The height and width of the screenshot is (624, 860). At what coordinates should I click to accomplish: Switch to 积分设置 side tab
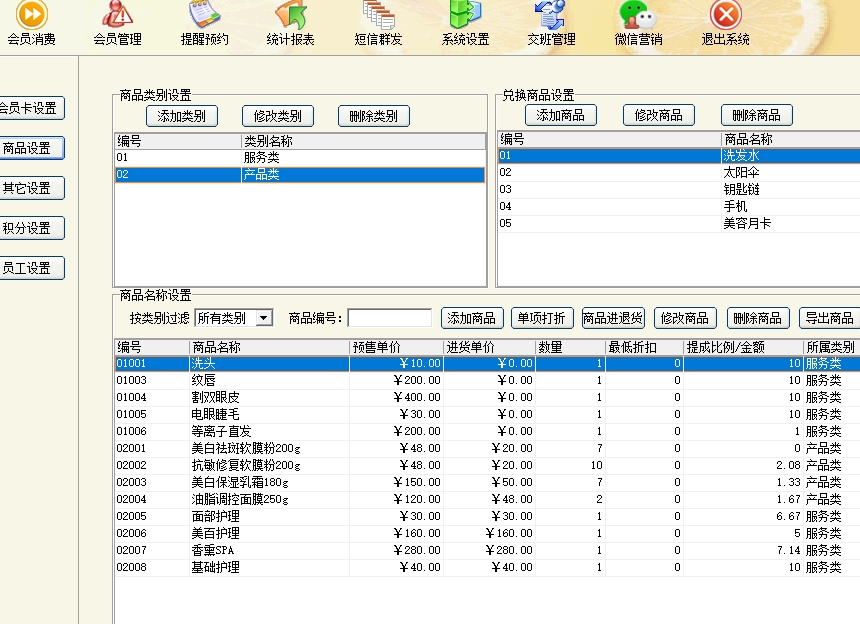click(x=29, y=228)
